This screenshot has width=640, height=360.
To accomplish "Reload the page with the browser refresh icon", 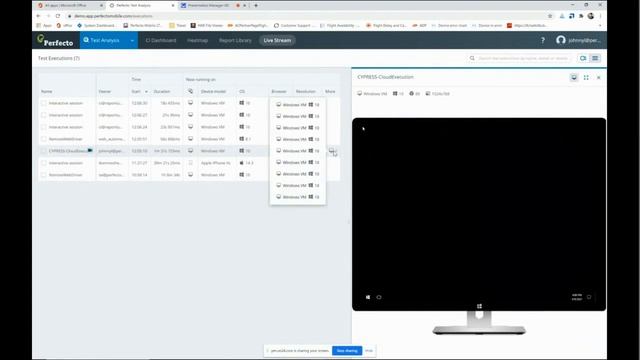I will click(x=58, y=16).
